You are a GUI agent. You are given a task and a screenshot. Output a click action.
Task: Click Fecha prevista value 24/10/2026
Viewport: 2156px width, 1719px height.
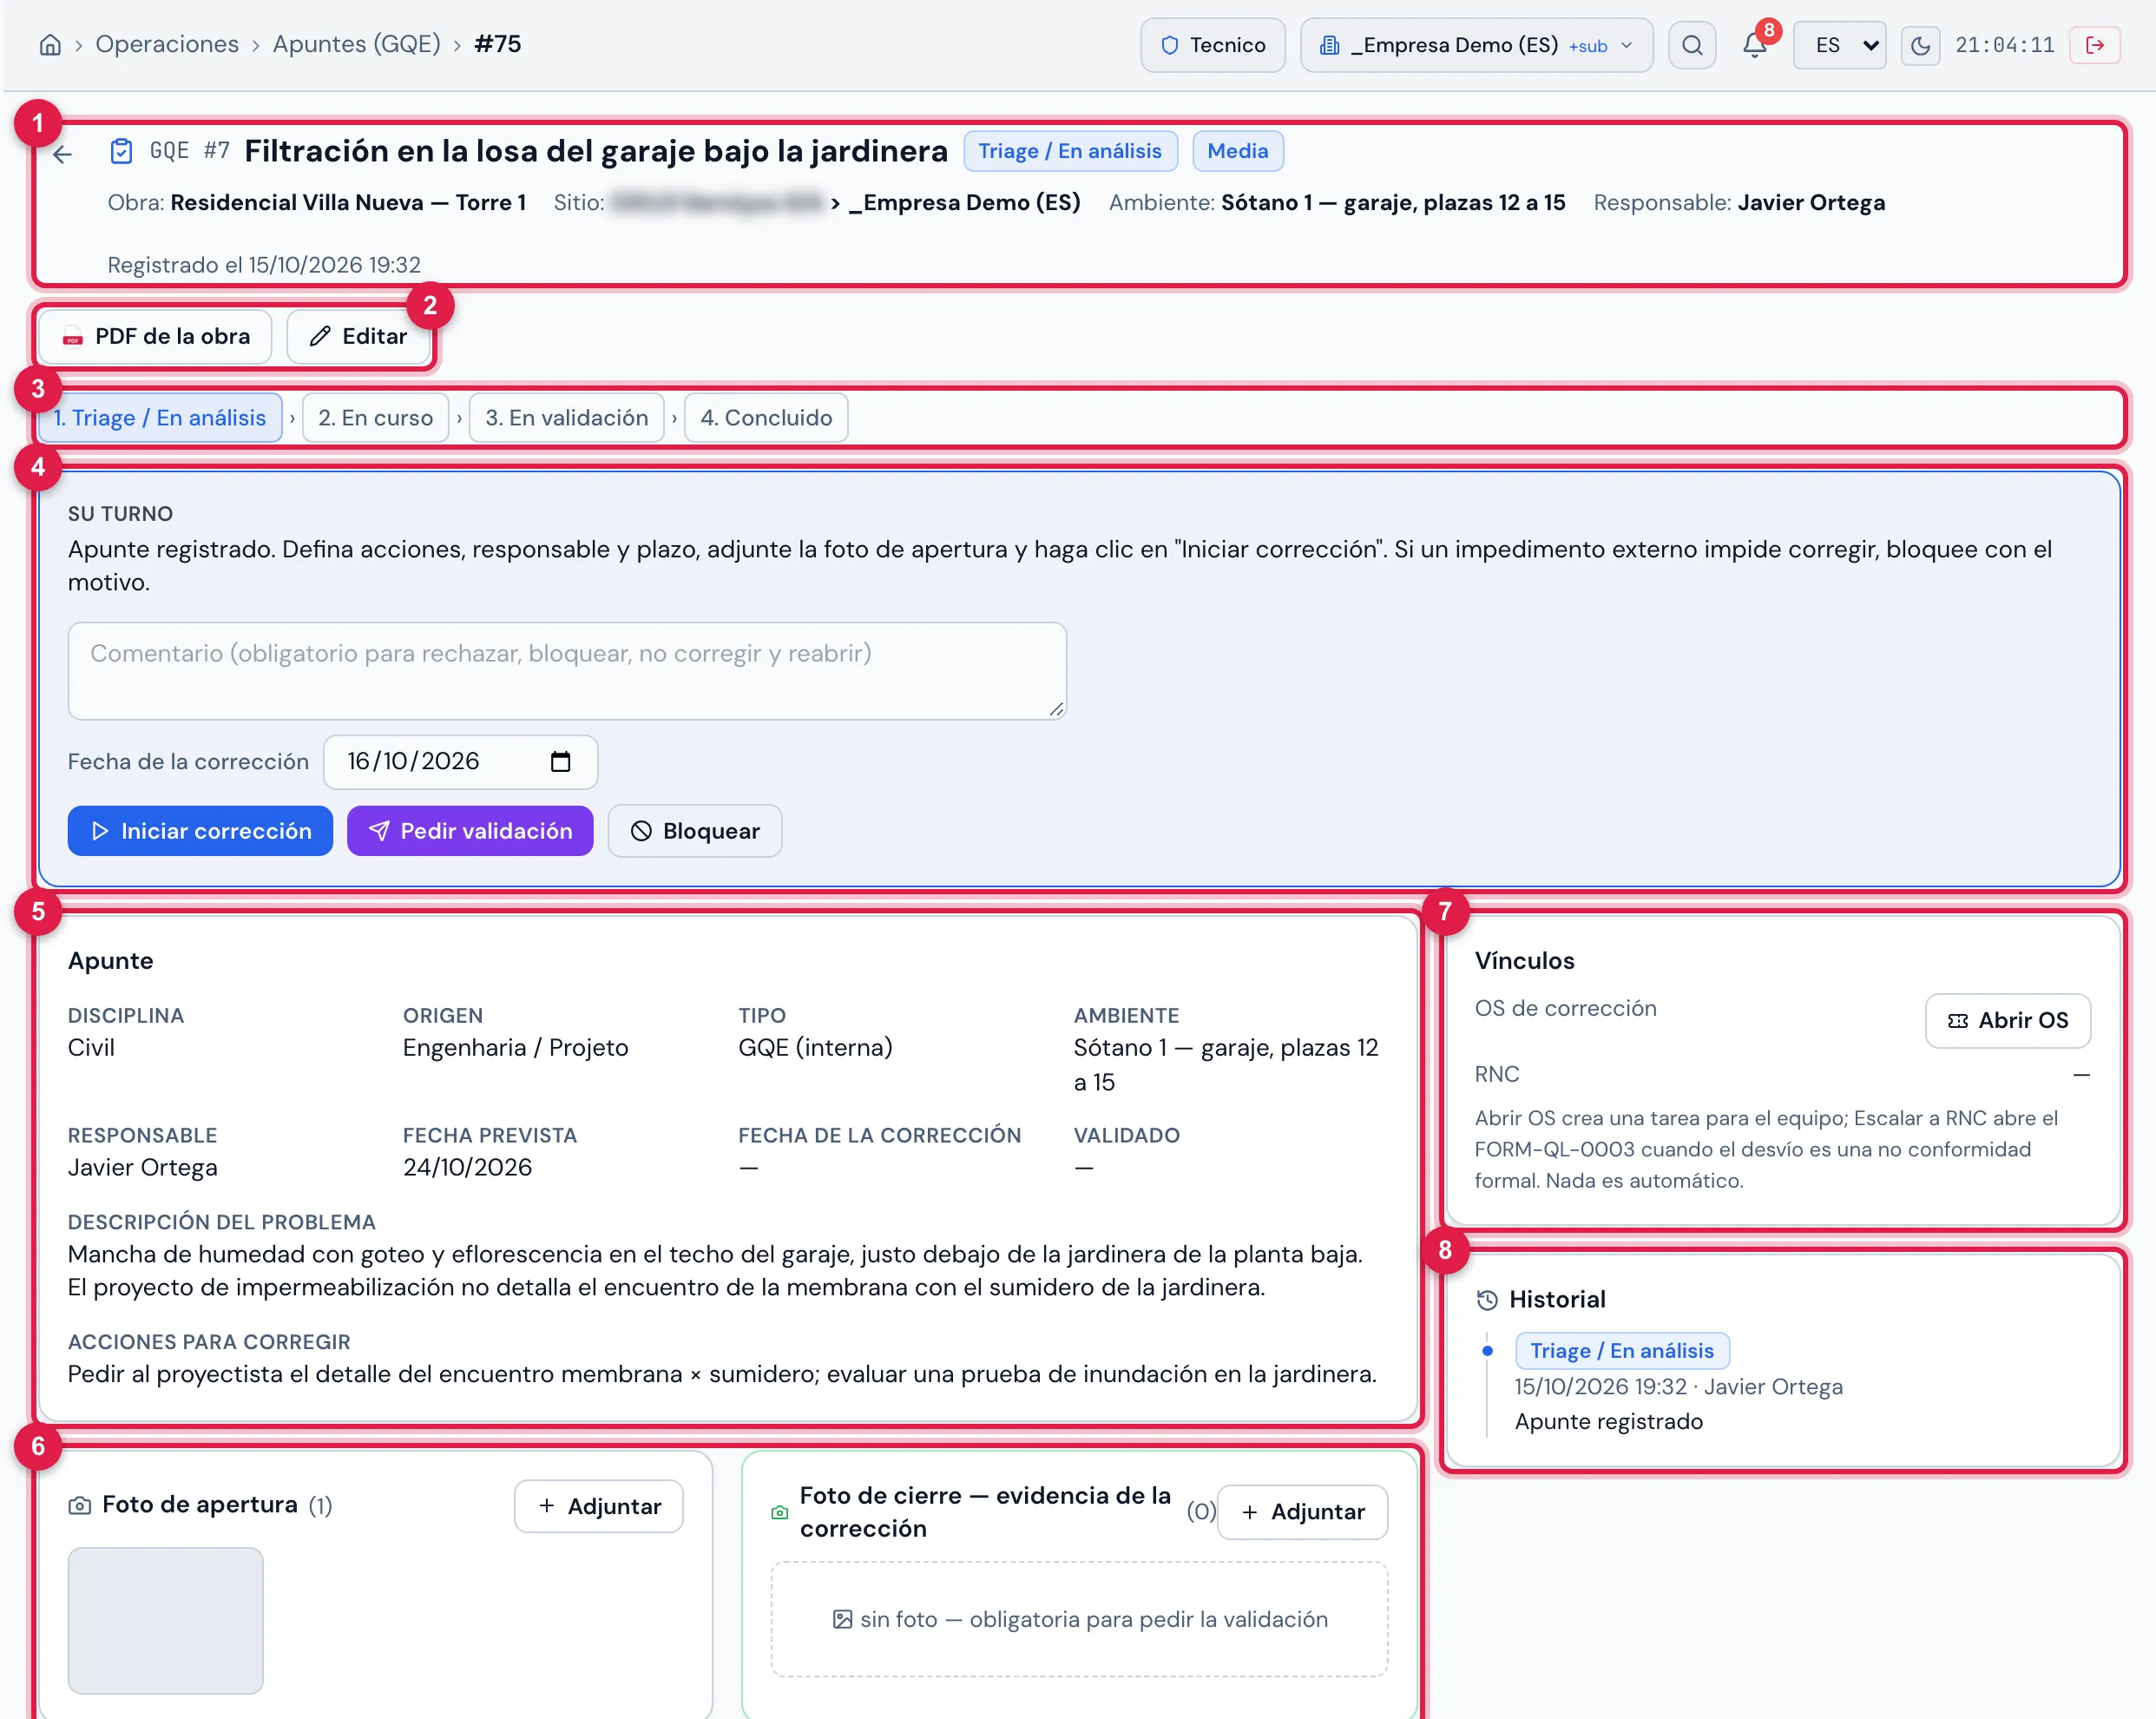(467, 1168)
